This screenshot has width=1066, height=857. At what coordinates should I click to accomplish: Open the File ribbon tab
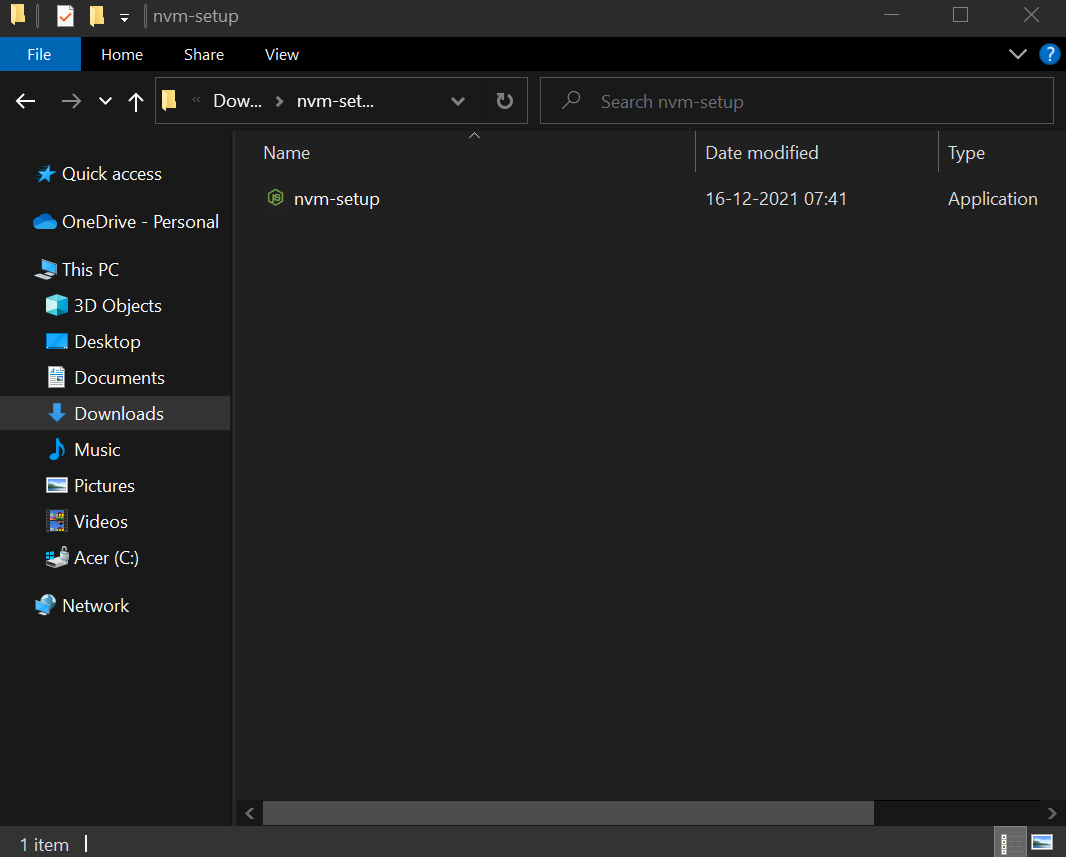39,54
